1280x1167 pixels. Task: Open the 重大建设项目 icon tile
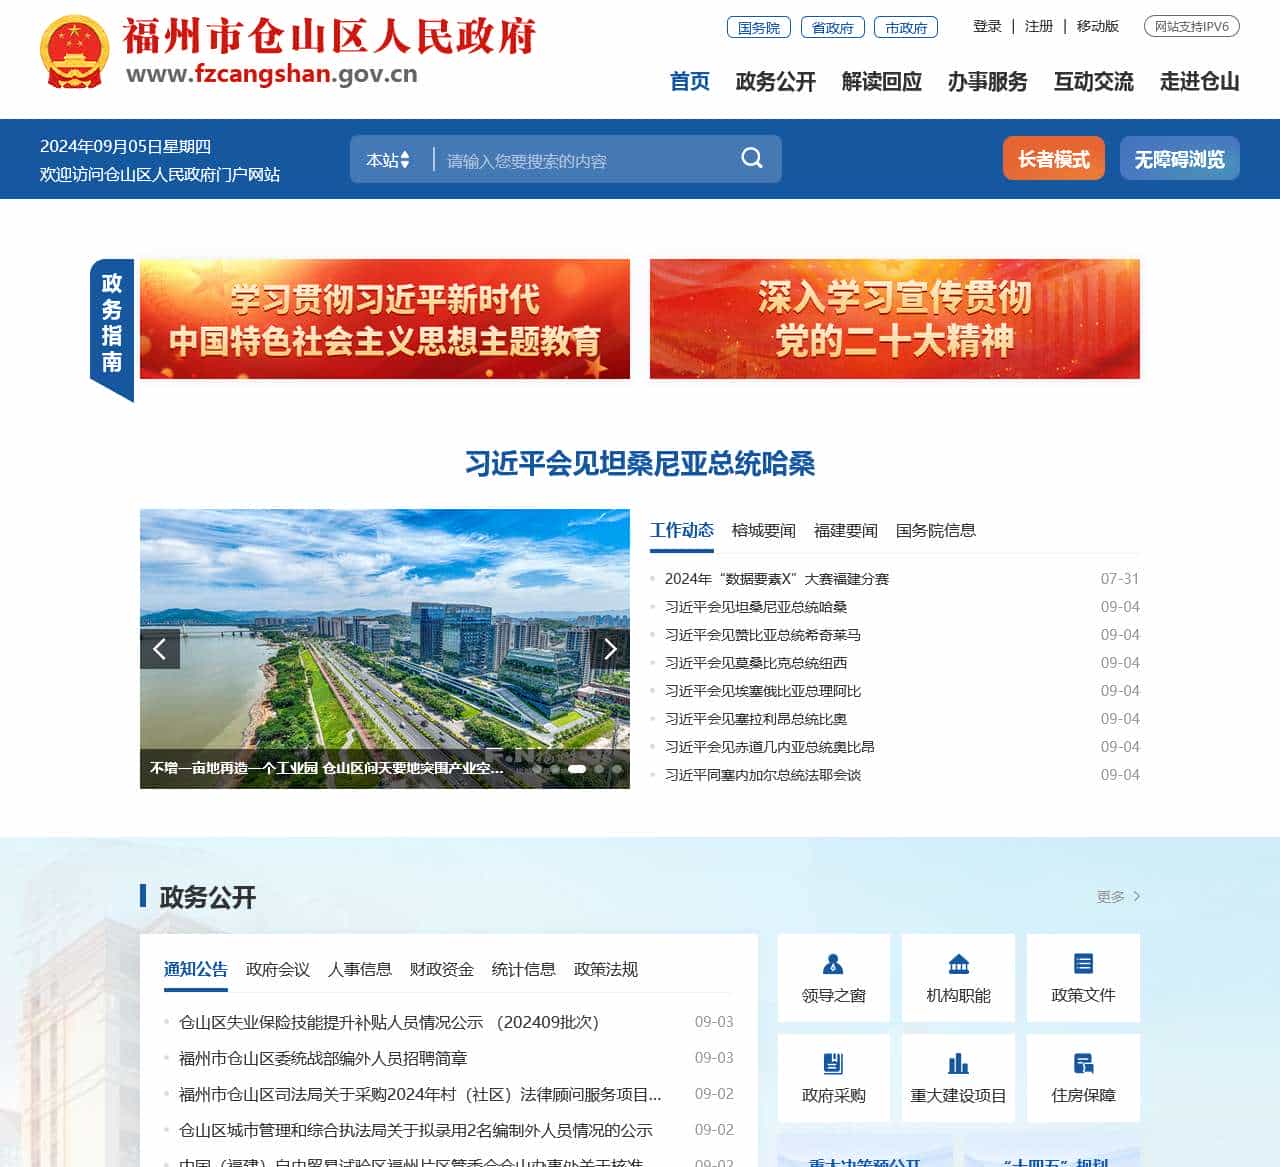[958, 1078]
